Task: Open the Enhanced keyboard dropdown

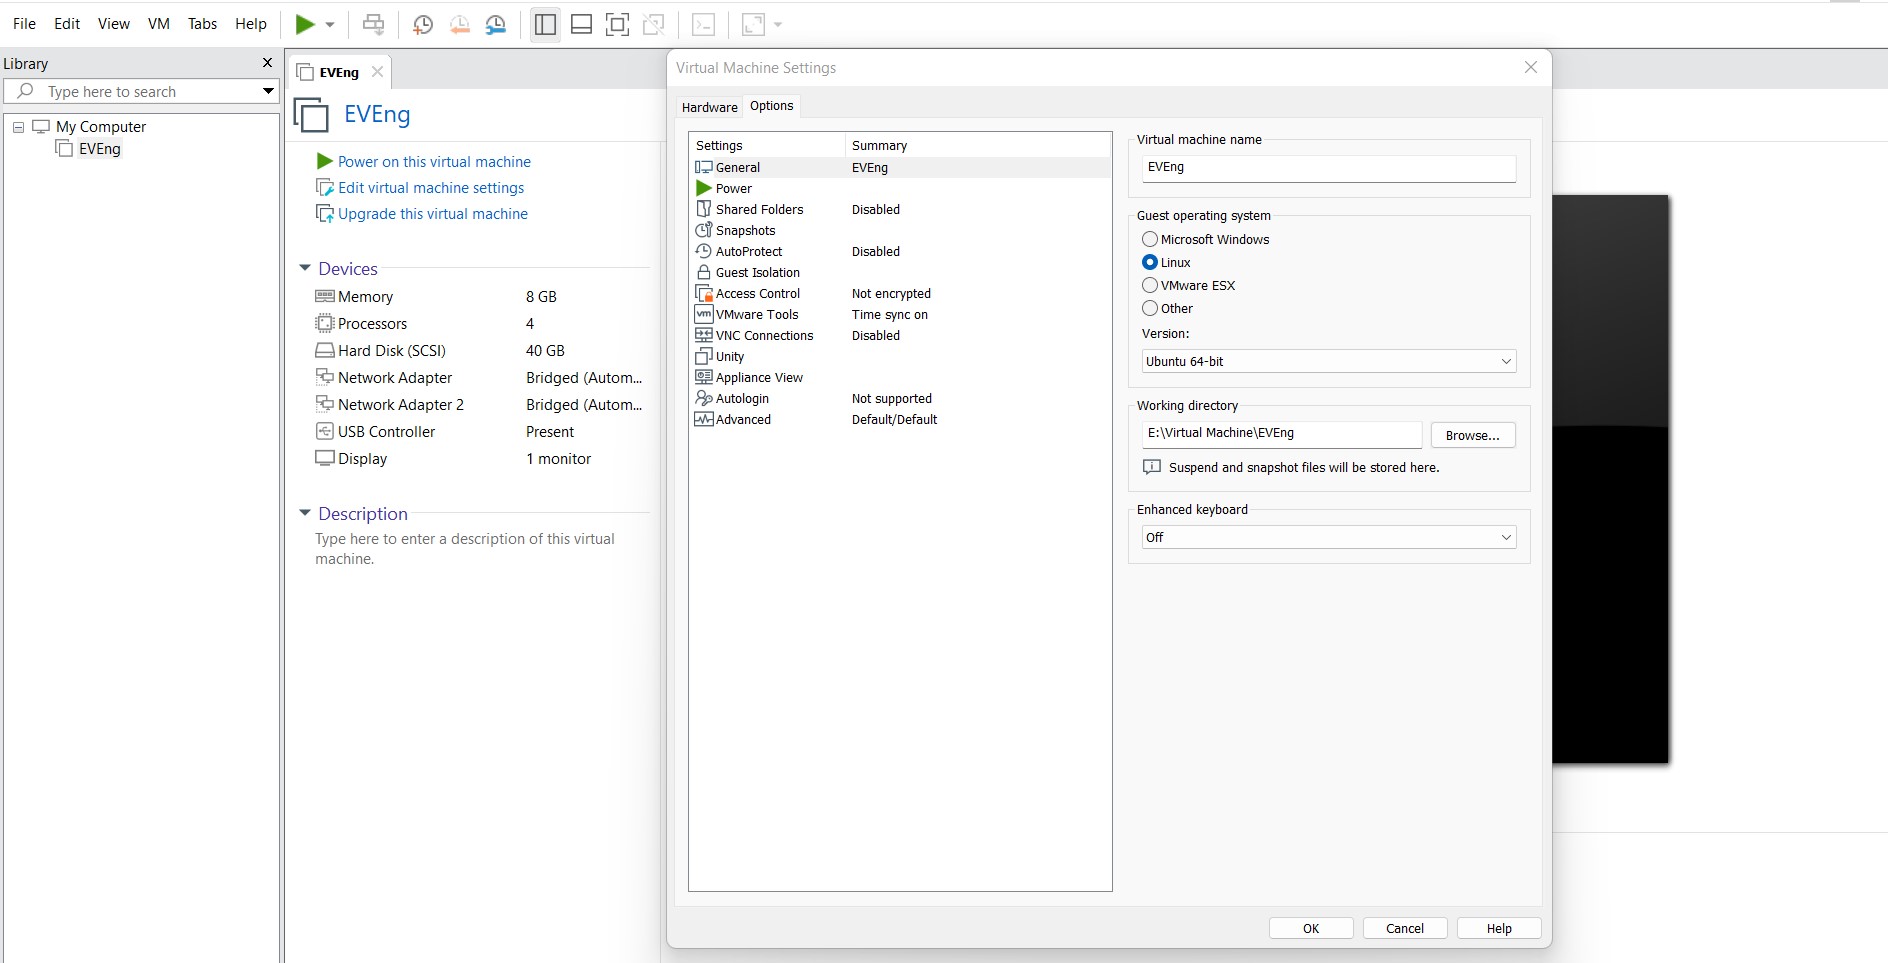Action: (x=1328, y=537)
